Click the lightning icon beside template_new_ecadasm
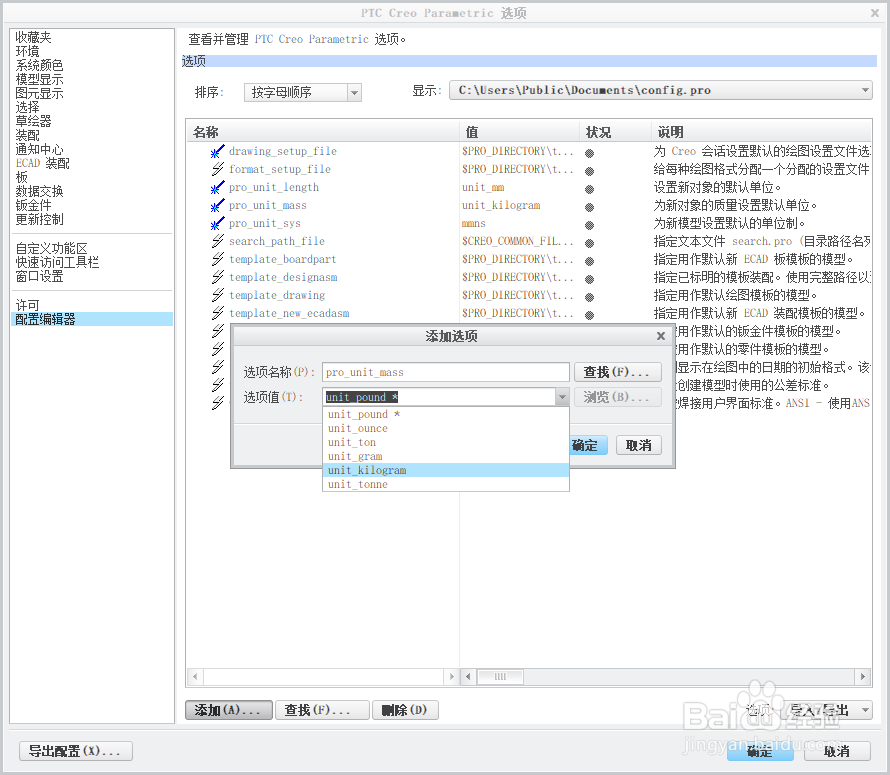Image resolution: width=890 pixels, height=775 pixels. 217,313
